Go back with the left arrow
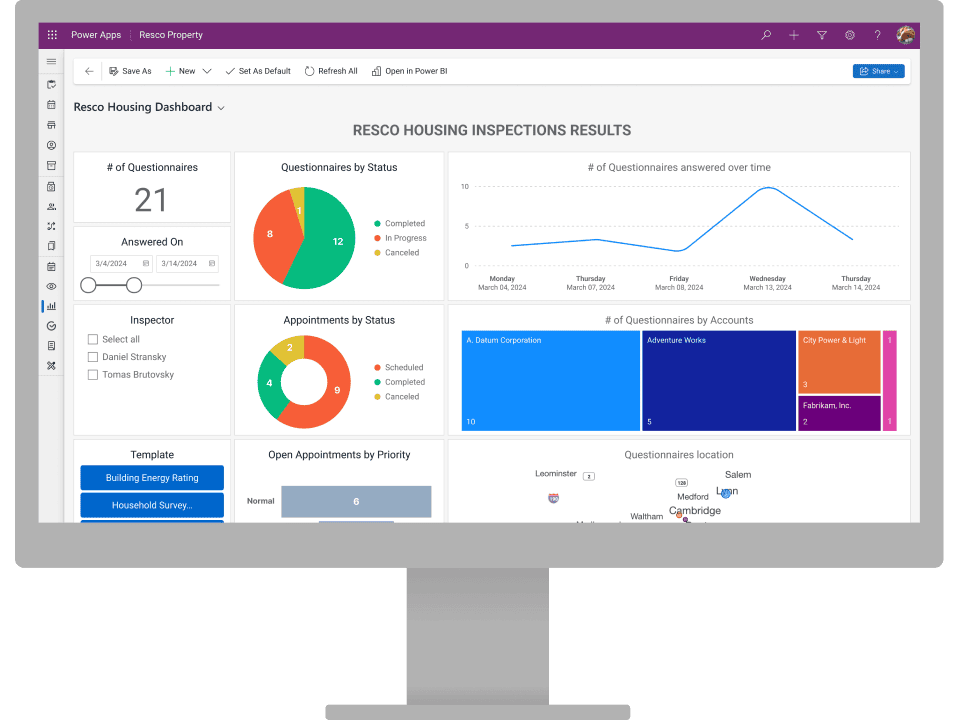The image size is (960, 720). [x=89, y=71]
